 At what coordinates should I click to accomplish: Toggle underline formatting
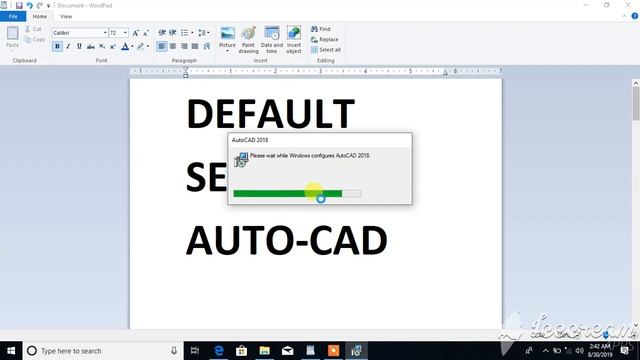[79, 47]
